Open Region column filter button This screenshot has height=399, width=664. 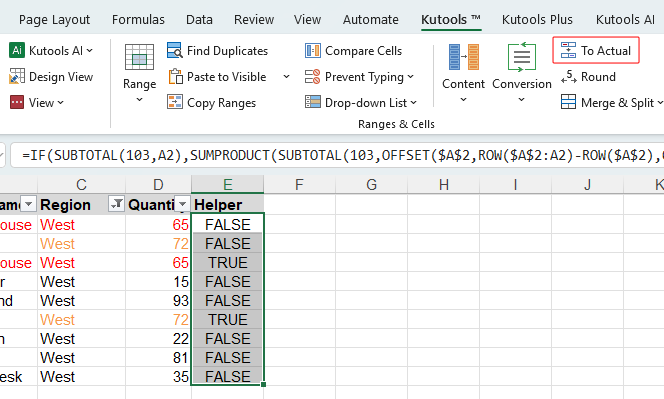click(x=116, y=204)
